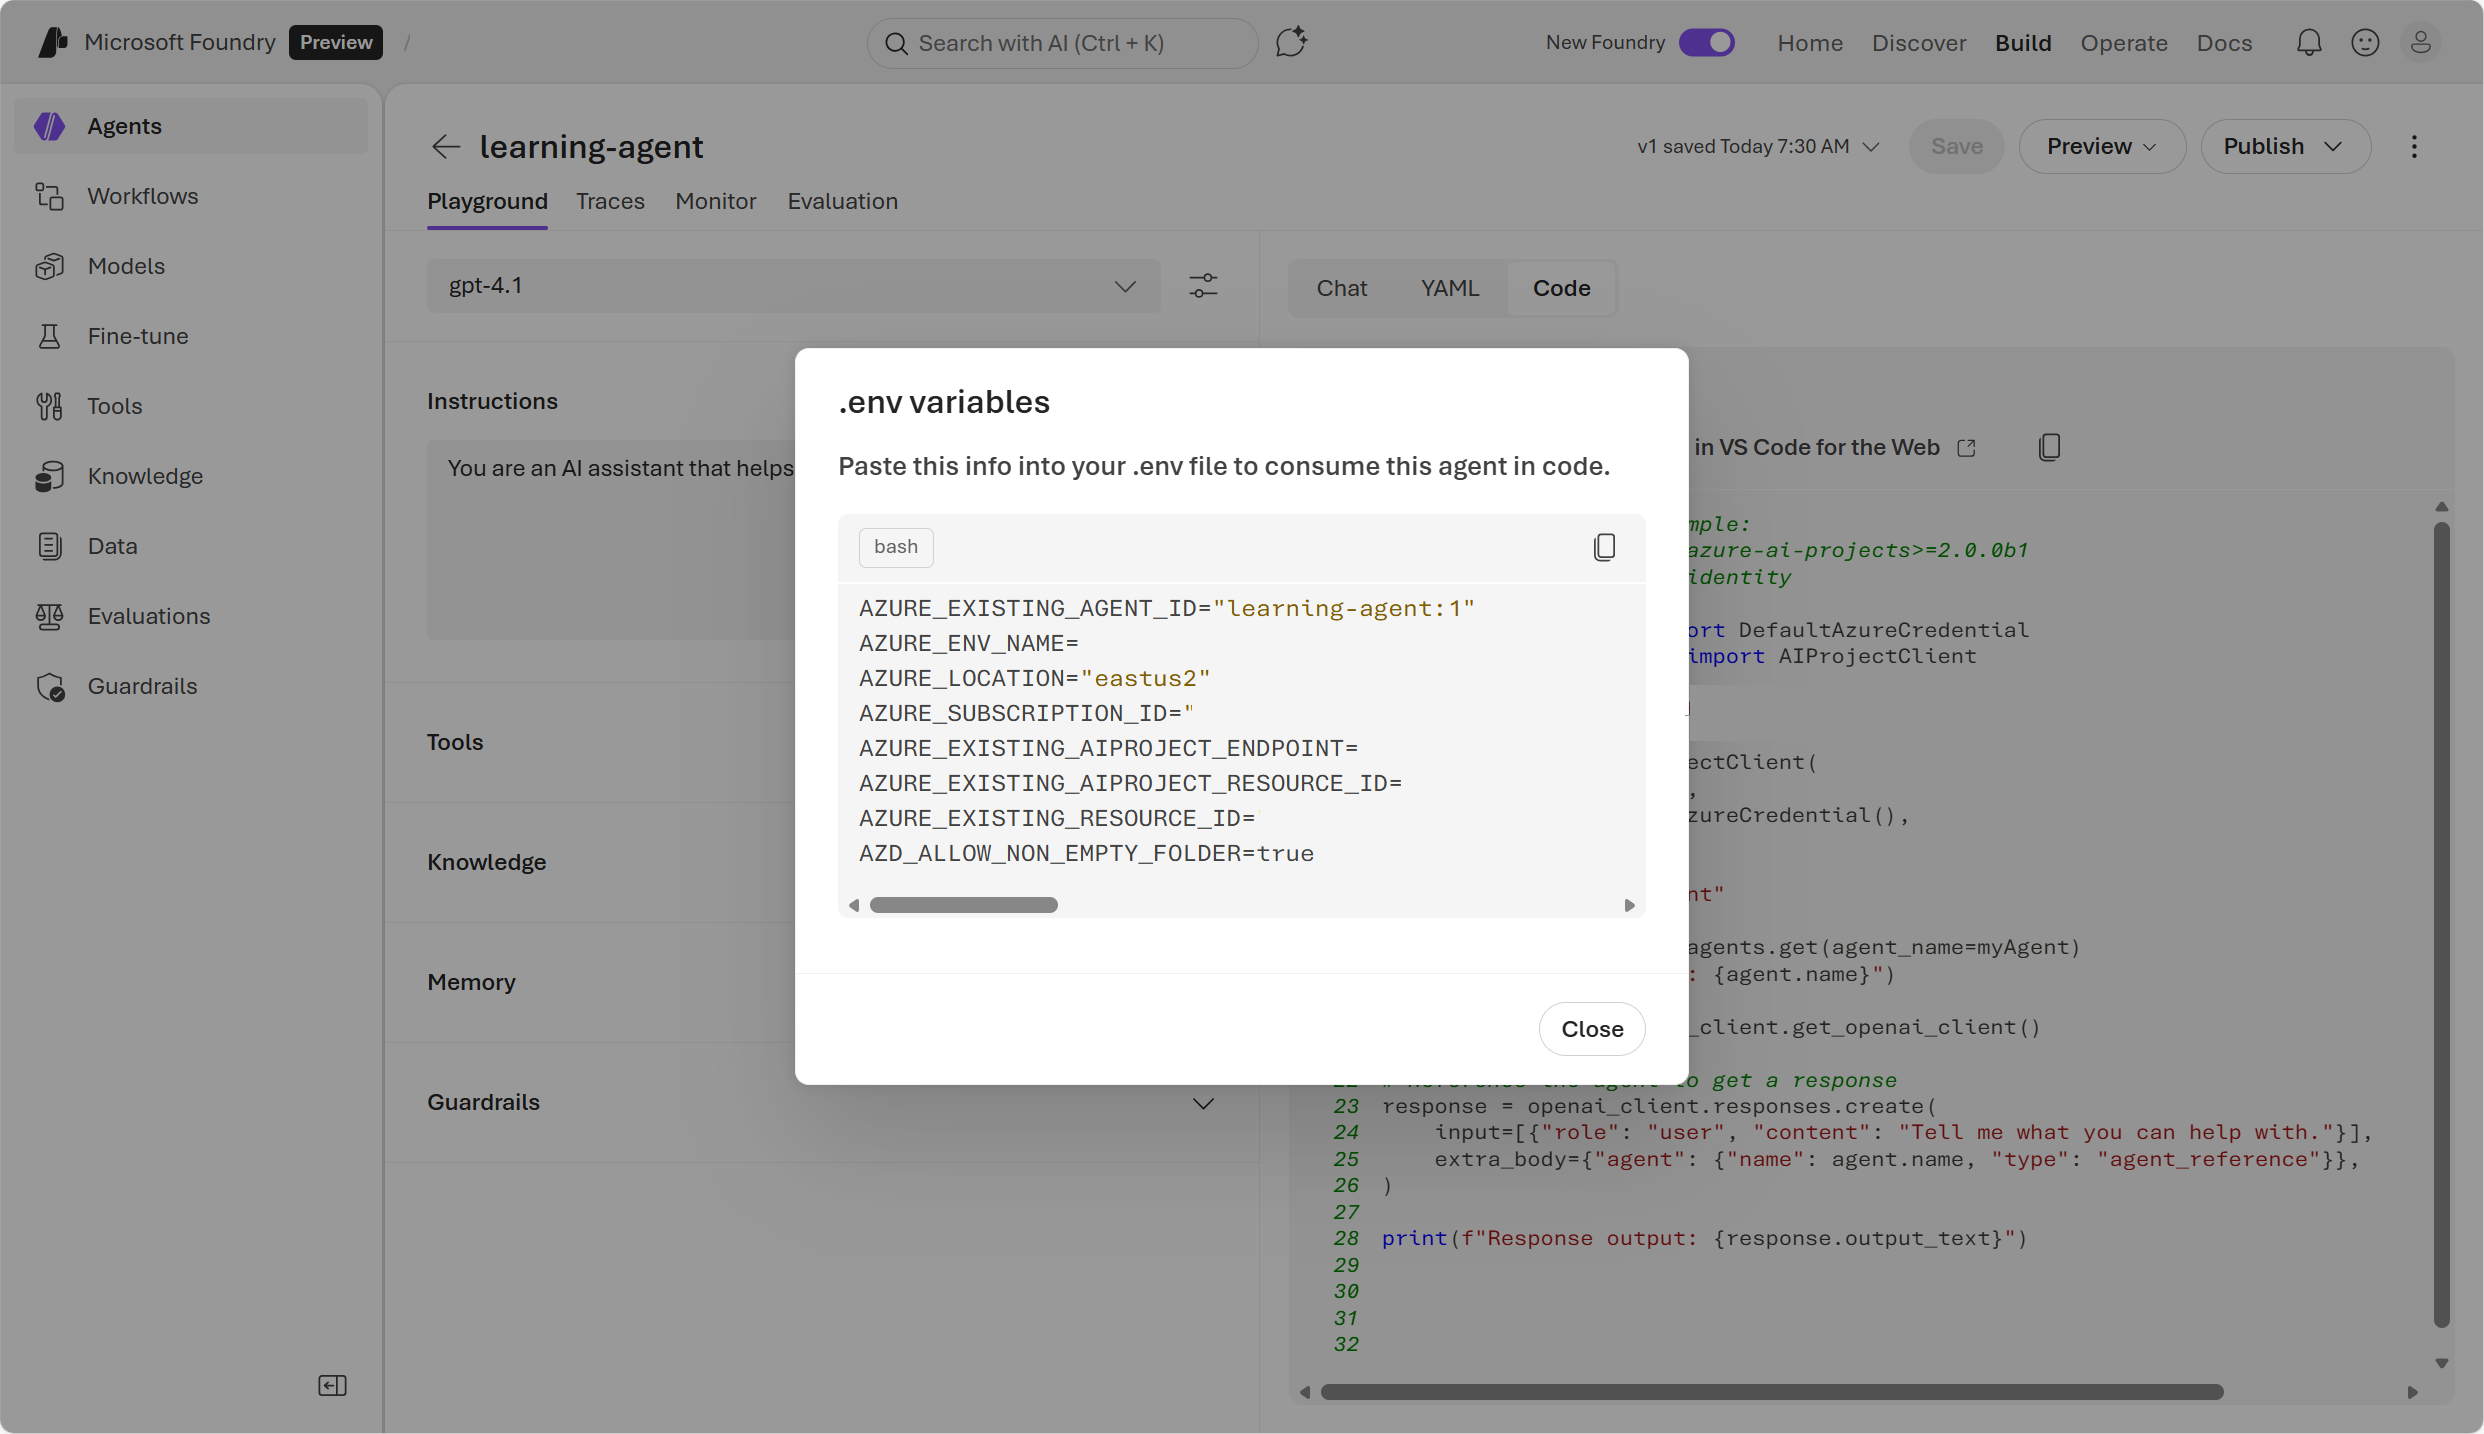Click the bash language label
2484x1434 pixels.
[x=896, y=547]
